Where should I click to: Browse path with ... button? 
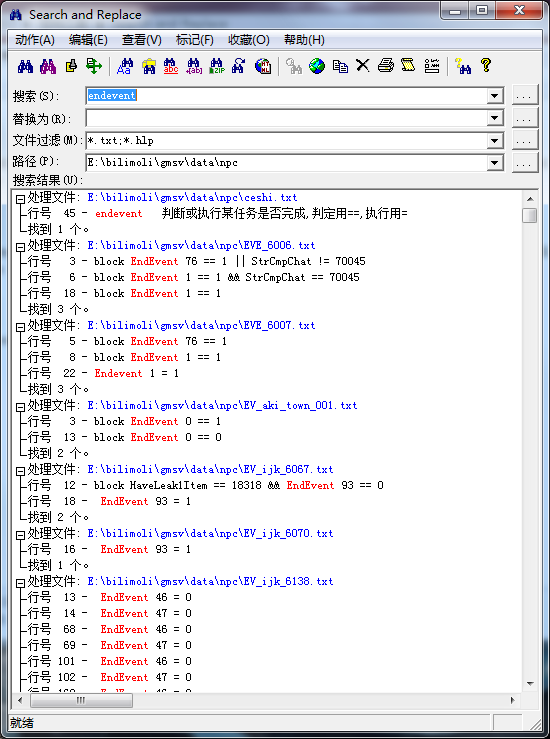(x=524, y=163)
